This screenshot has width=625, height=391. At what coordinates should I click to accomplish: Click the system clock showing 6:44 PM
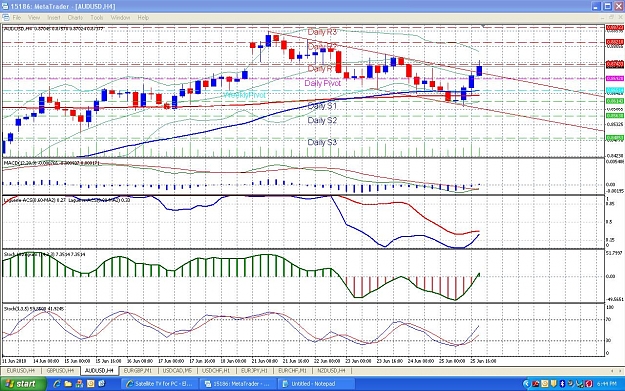(x=606, y=384)
